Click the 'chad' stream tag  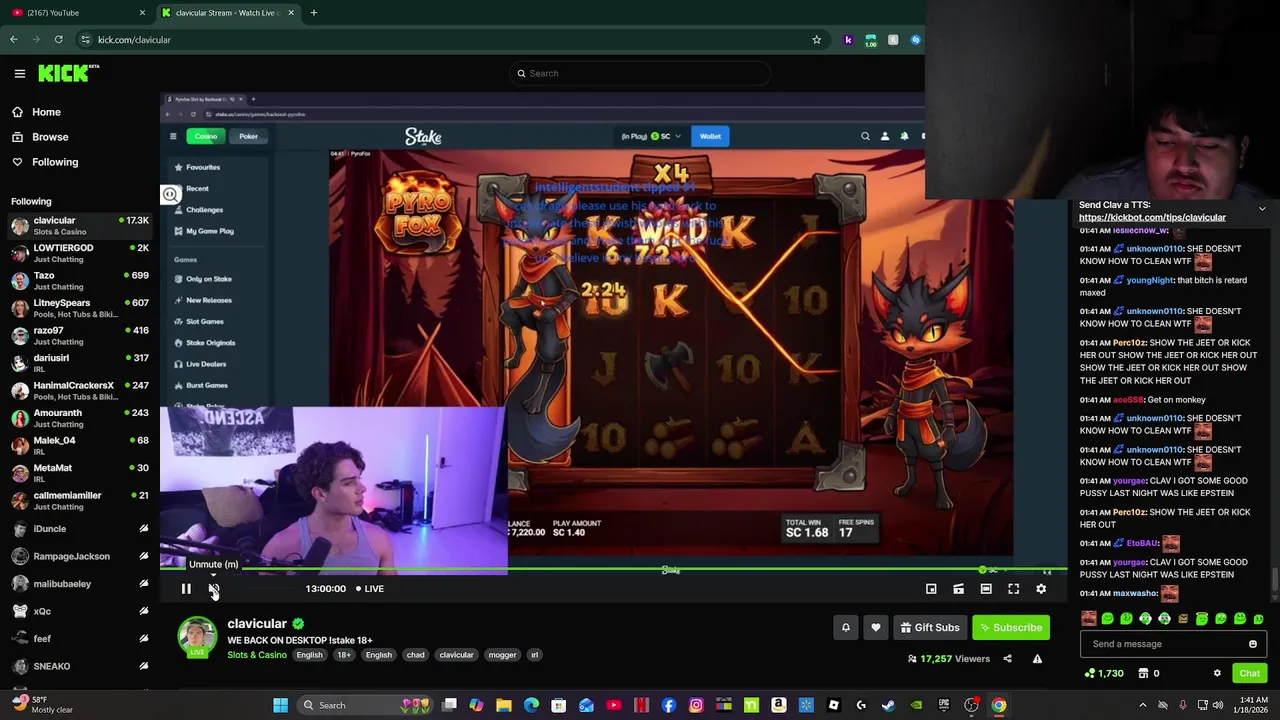[415, 655]
